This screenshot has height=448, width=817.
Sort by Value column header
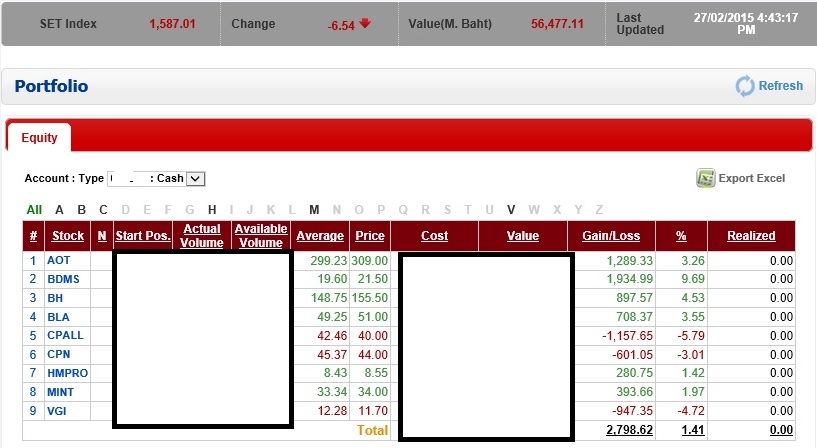coord(523,235)
